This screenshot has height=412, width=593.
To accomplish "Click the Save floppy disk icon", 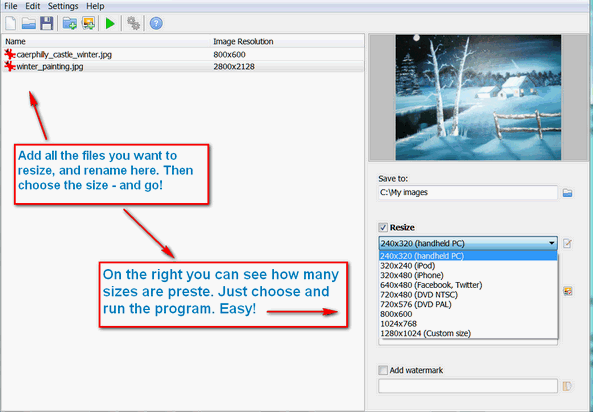I will 47,23.
